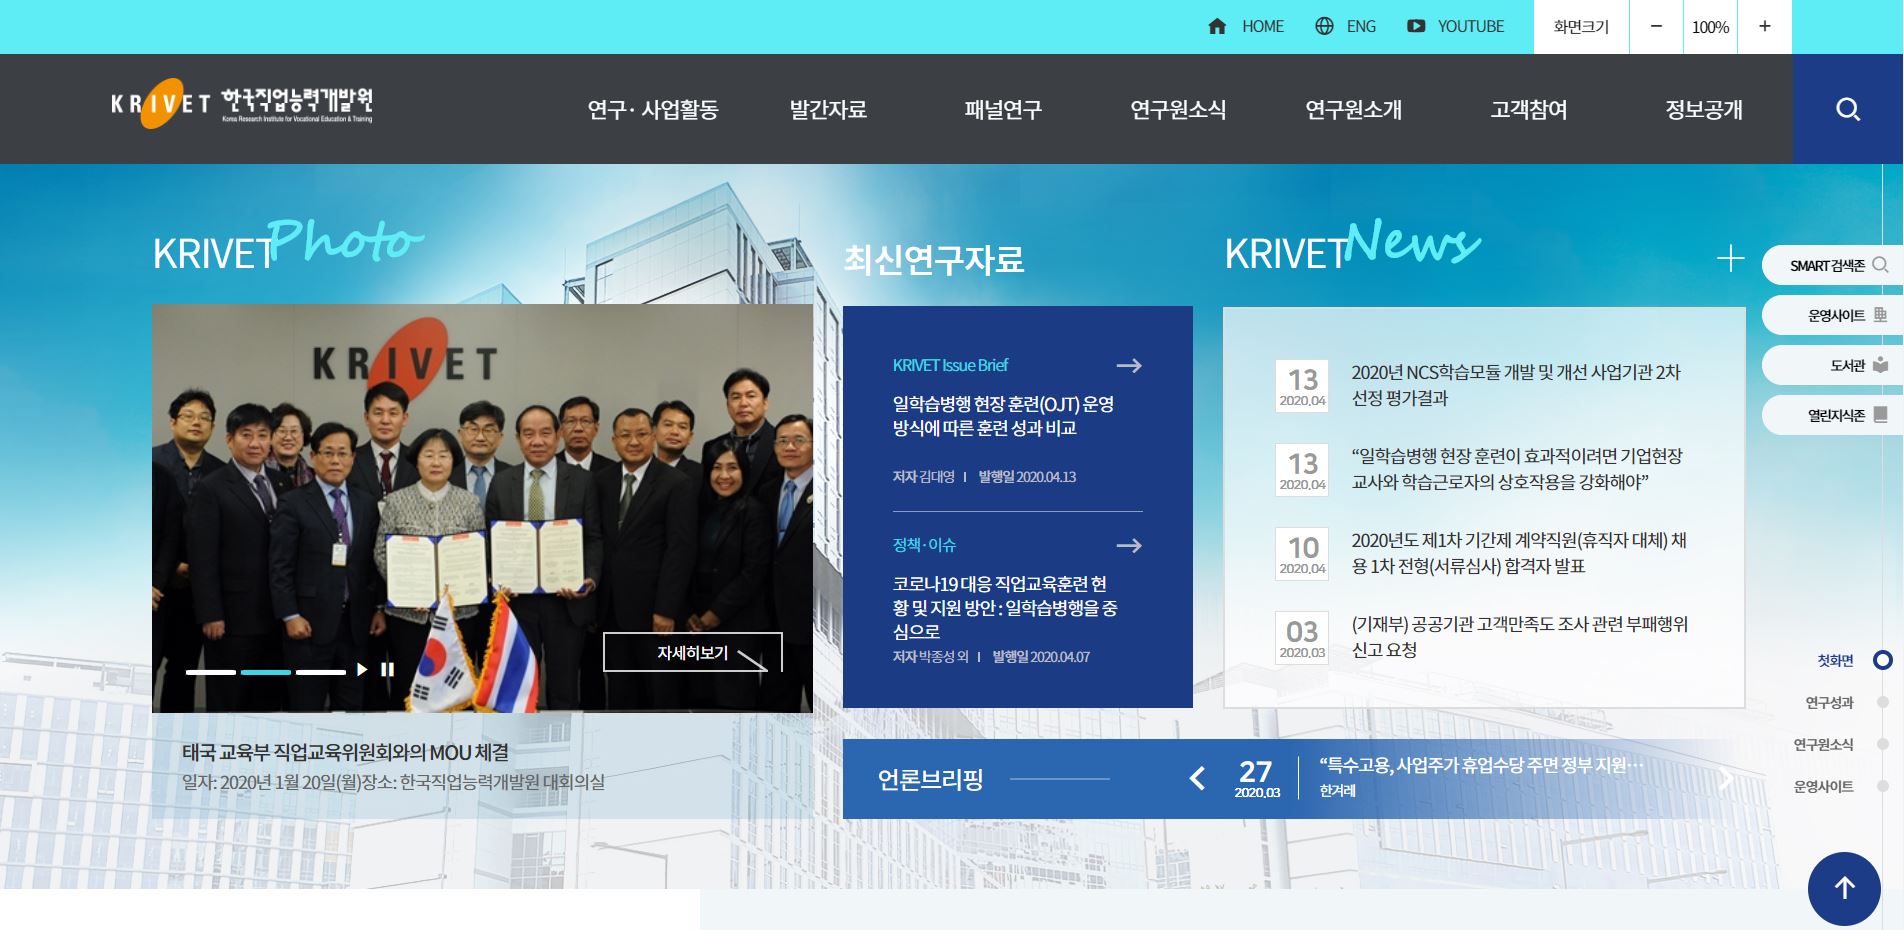
Task: Open the search magnifier icon in header
Action: pyautogui.click(x=1848, y=109)
